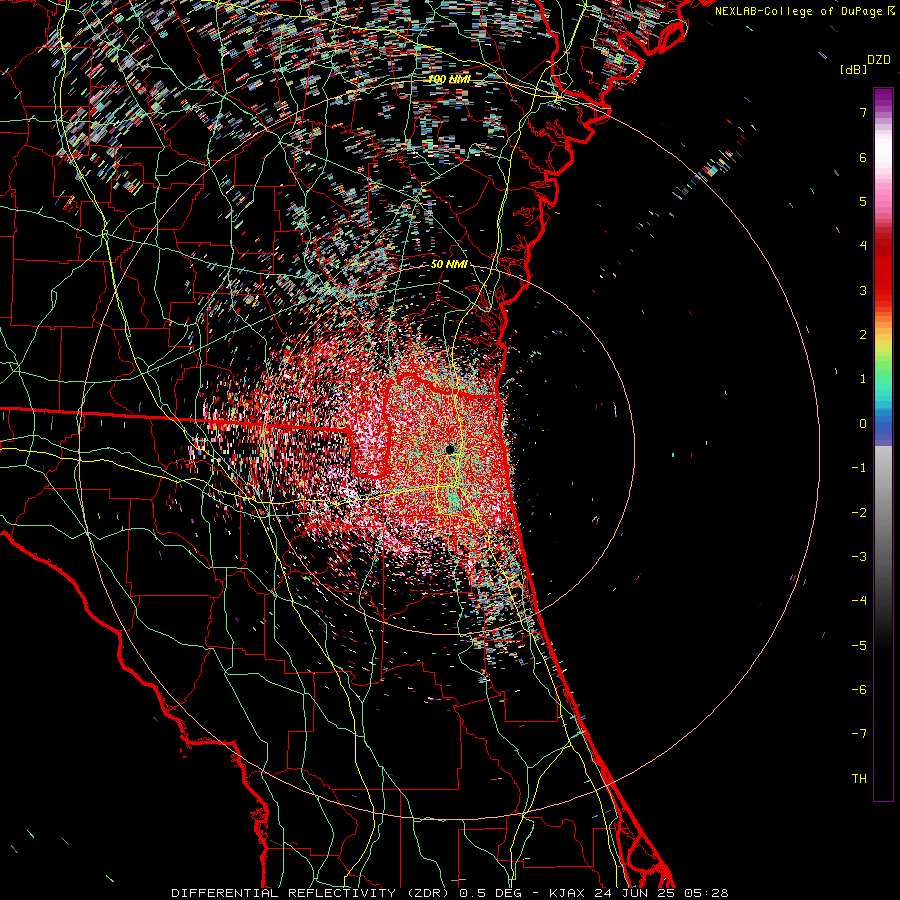Click the 4 value on color scale
This screenshot has width=900, height=900.
[863, 246]
